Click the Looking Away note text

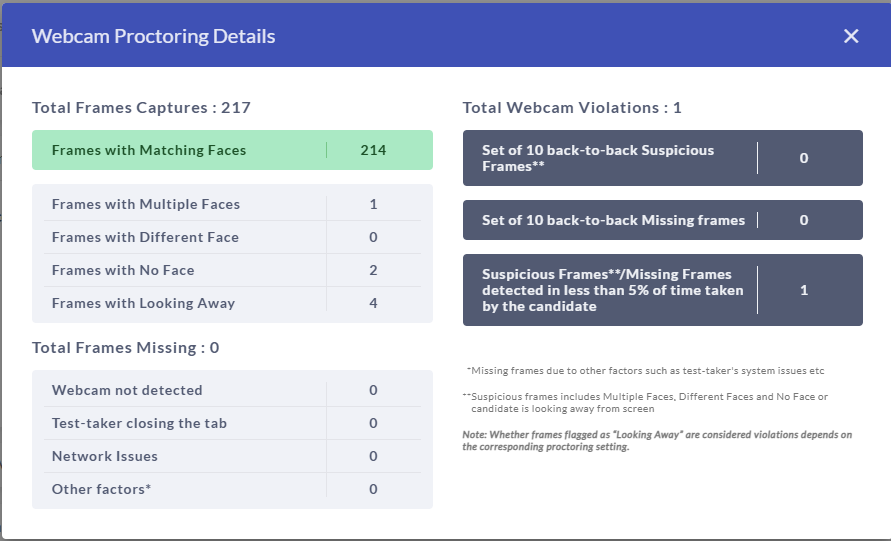click(657, 440)
